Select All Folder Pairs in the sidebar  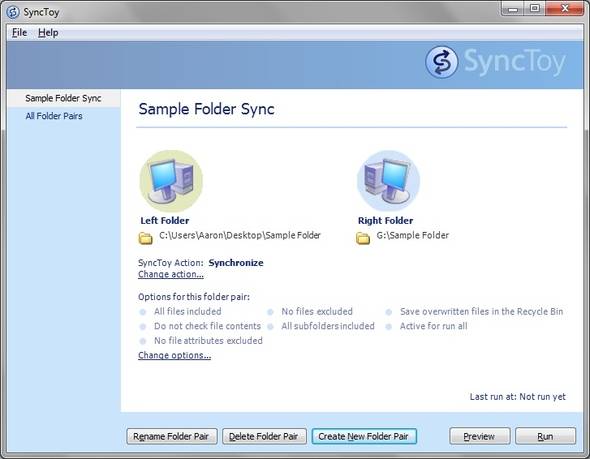pos(54,116)
